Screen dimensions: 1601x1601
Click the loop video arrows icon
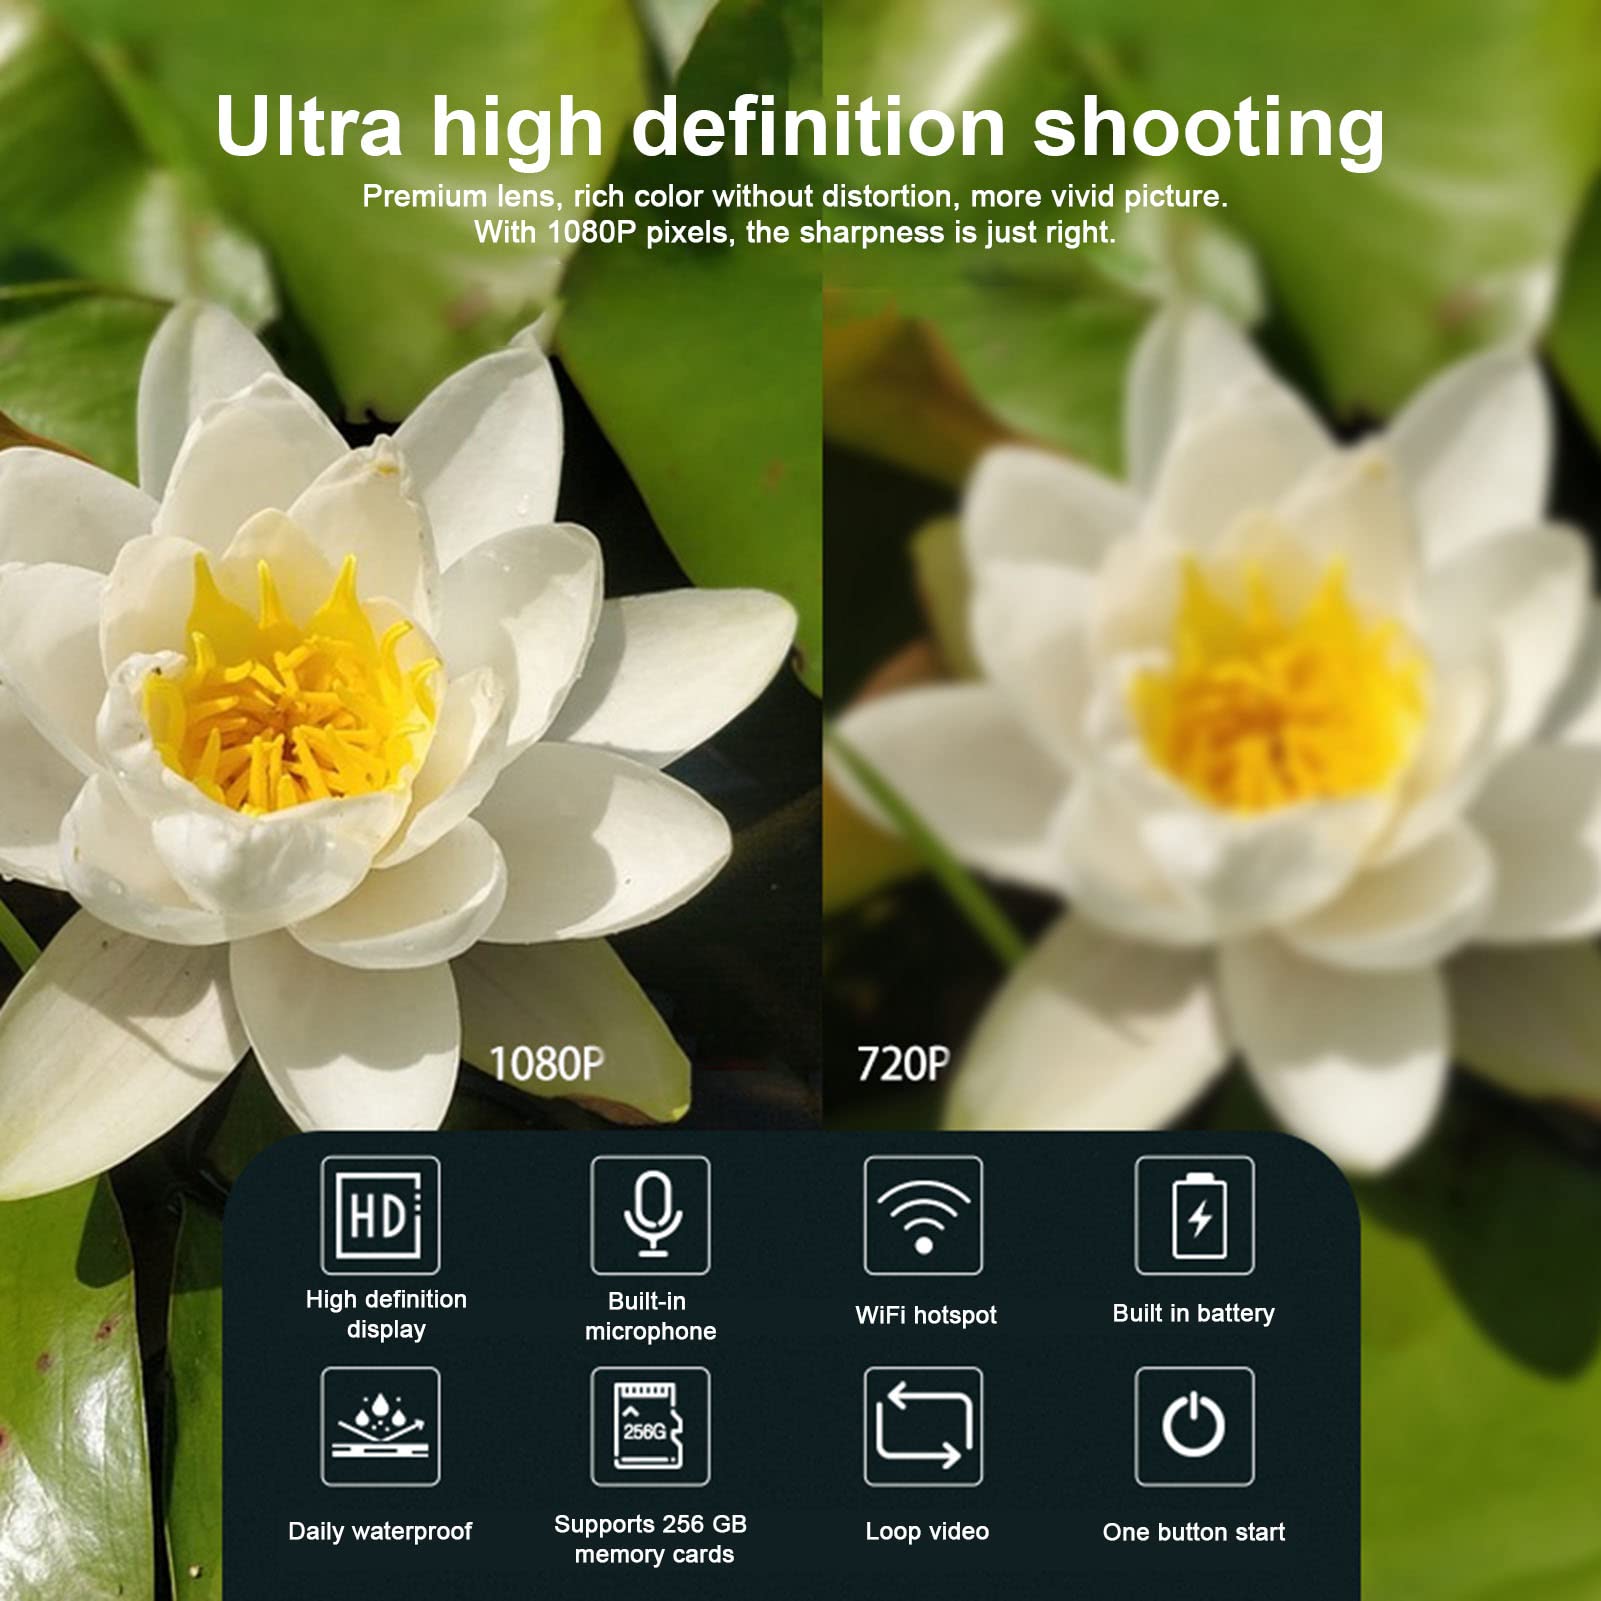pos(923,1426)
